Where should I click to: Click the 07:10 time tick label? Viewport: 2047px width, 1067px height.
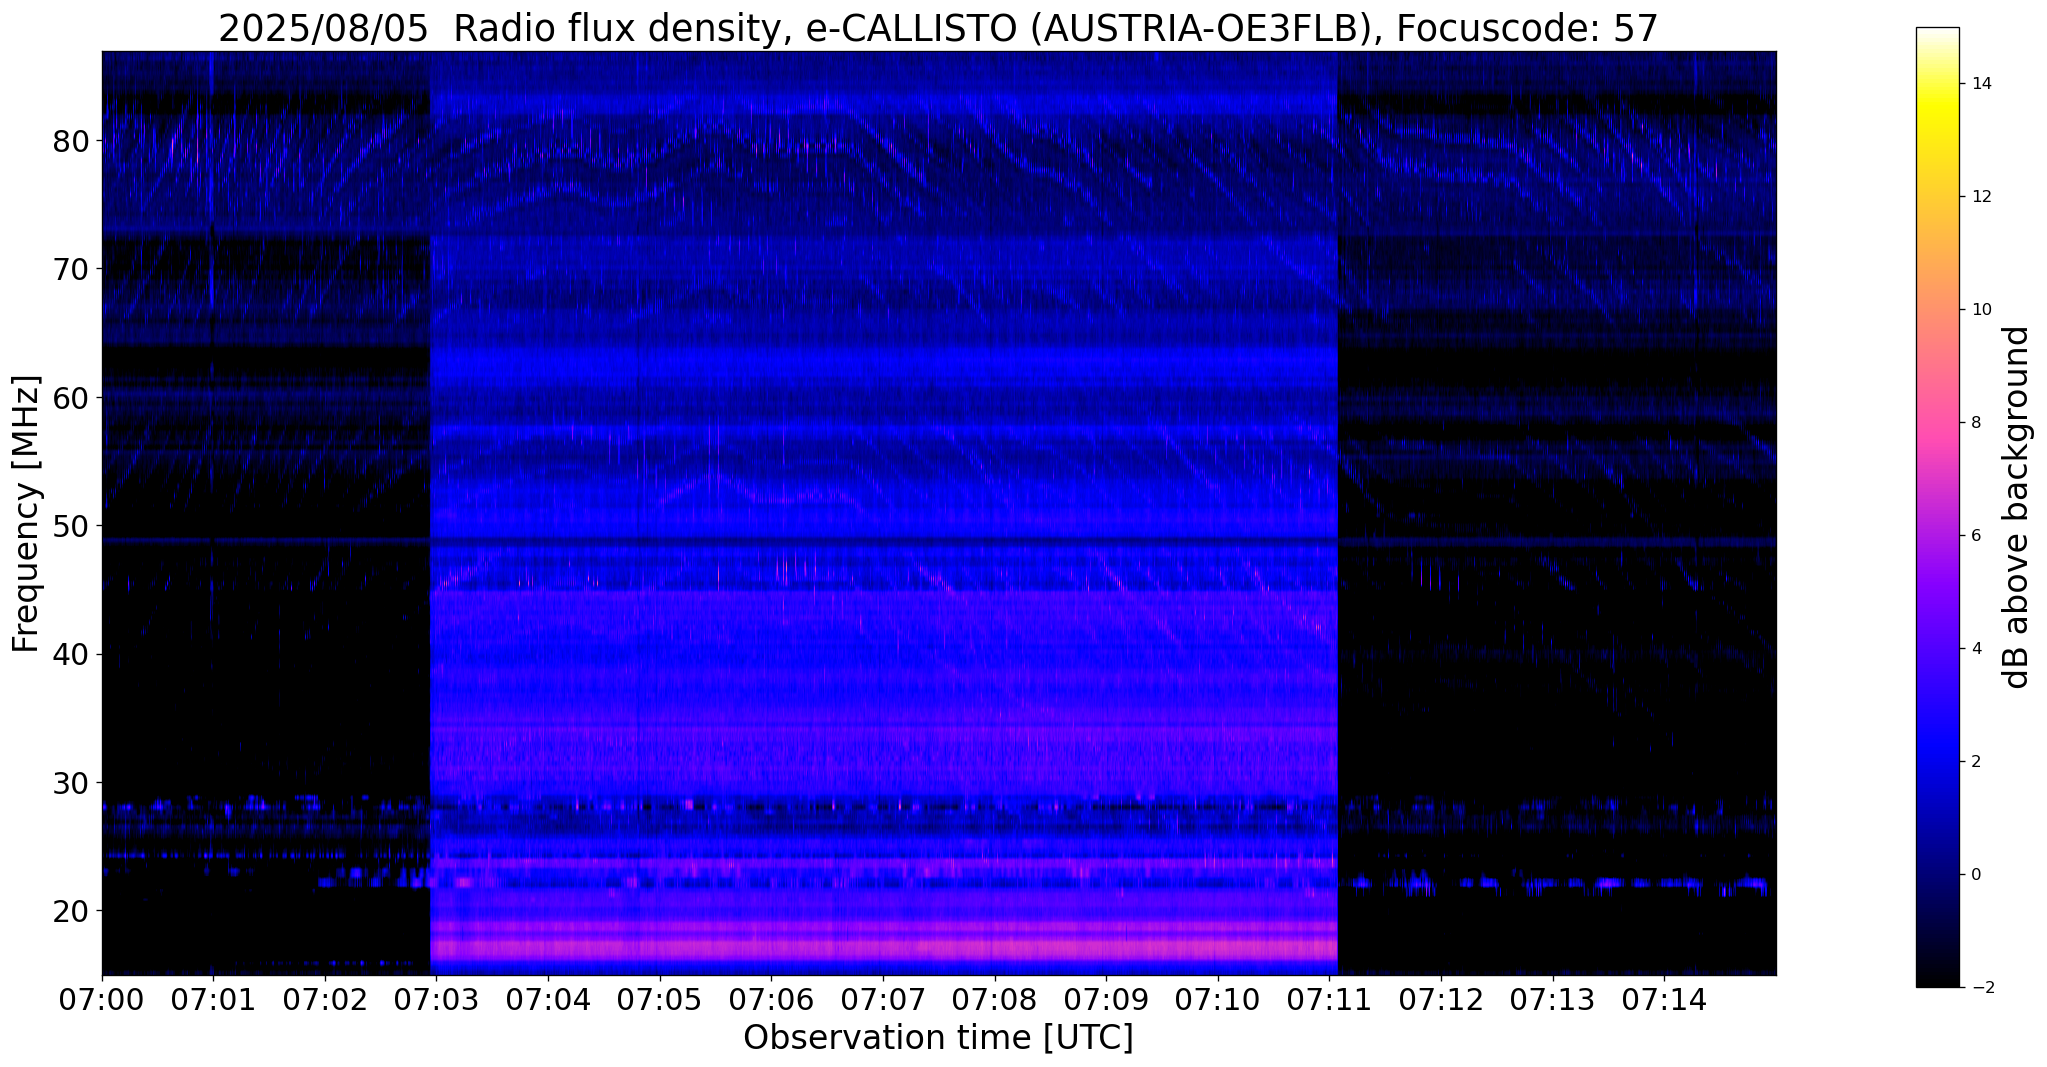tap(1218, 1000)
